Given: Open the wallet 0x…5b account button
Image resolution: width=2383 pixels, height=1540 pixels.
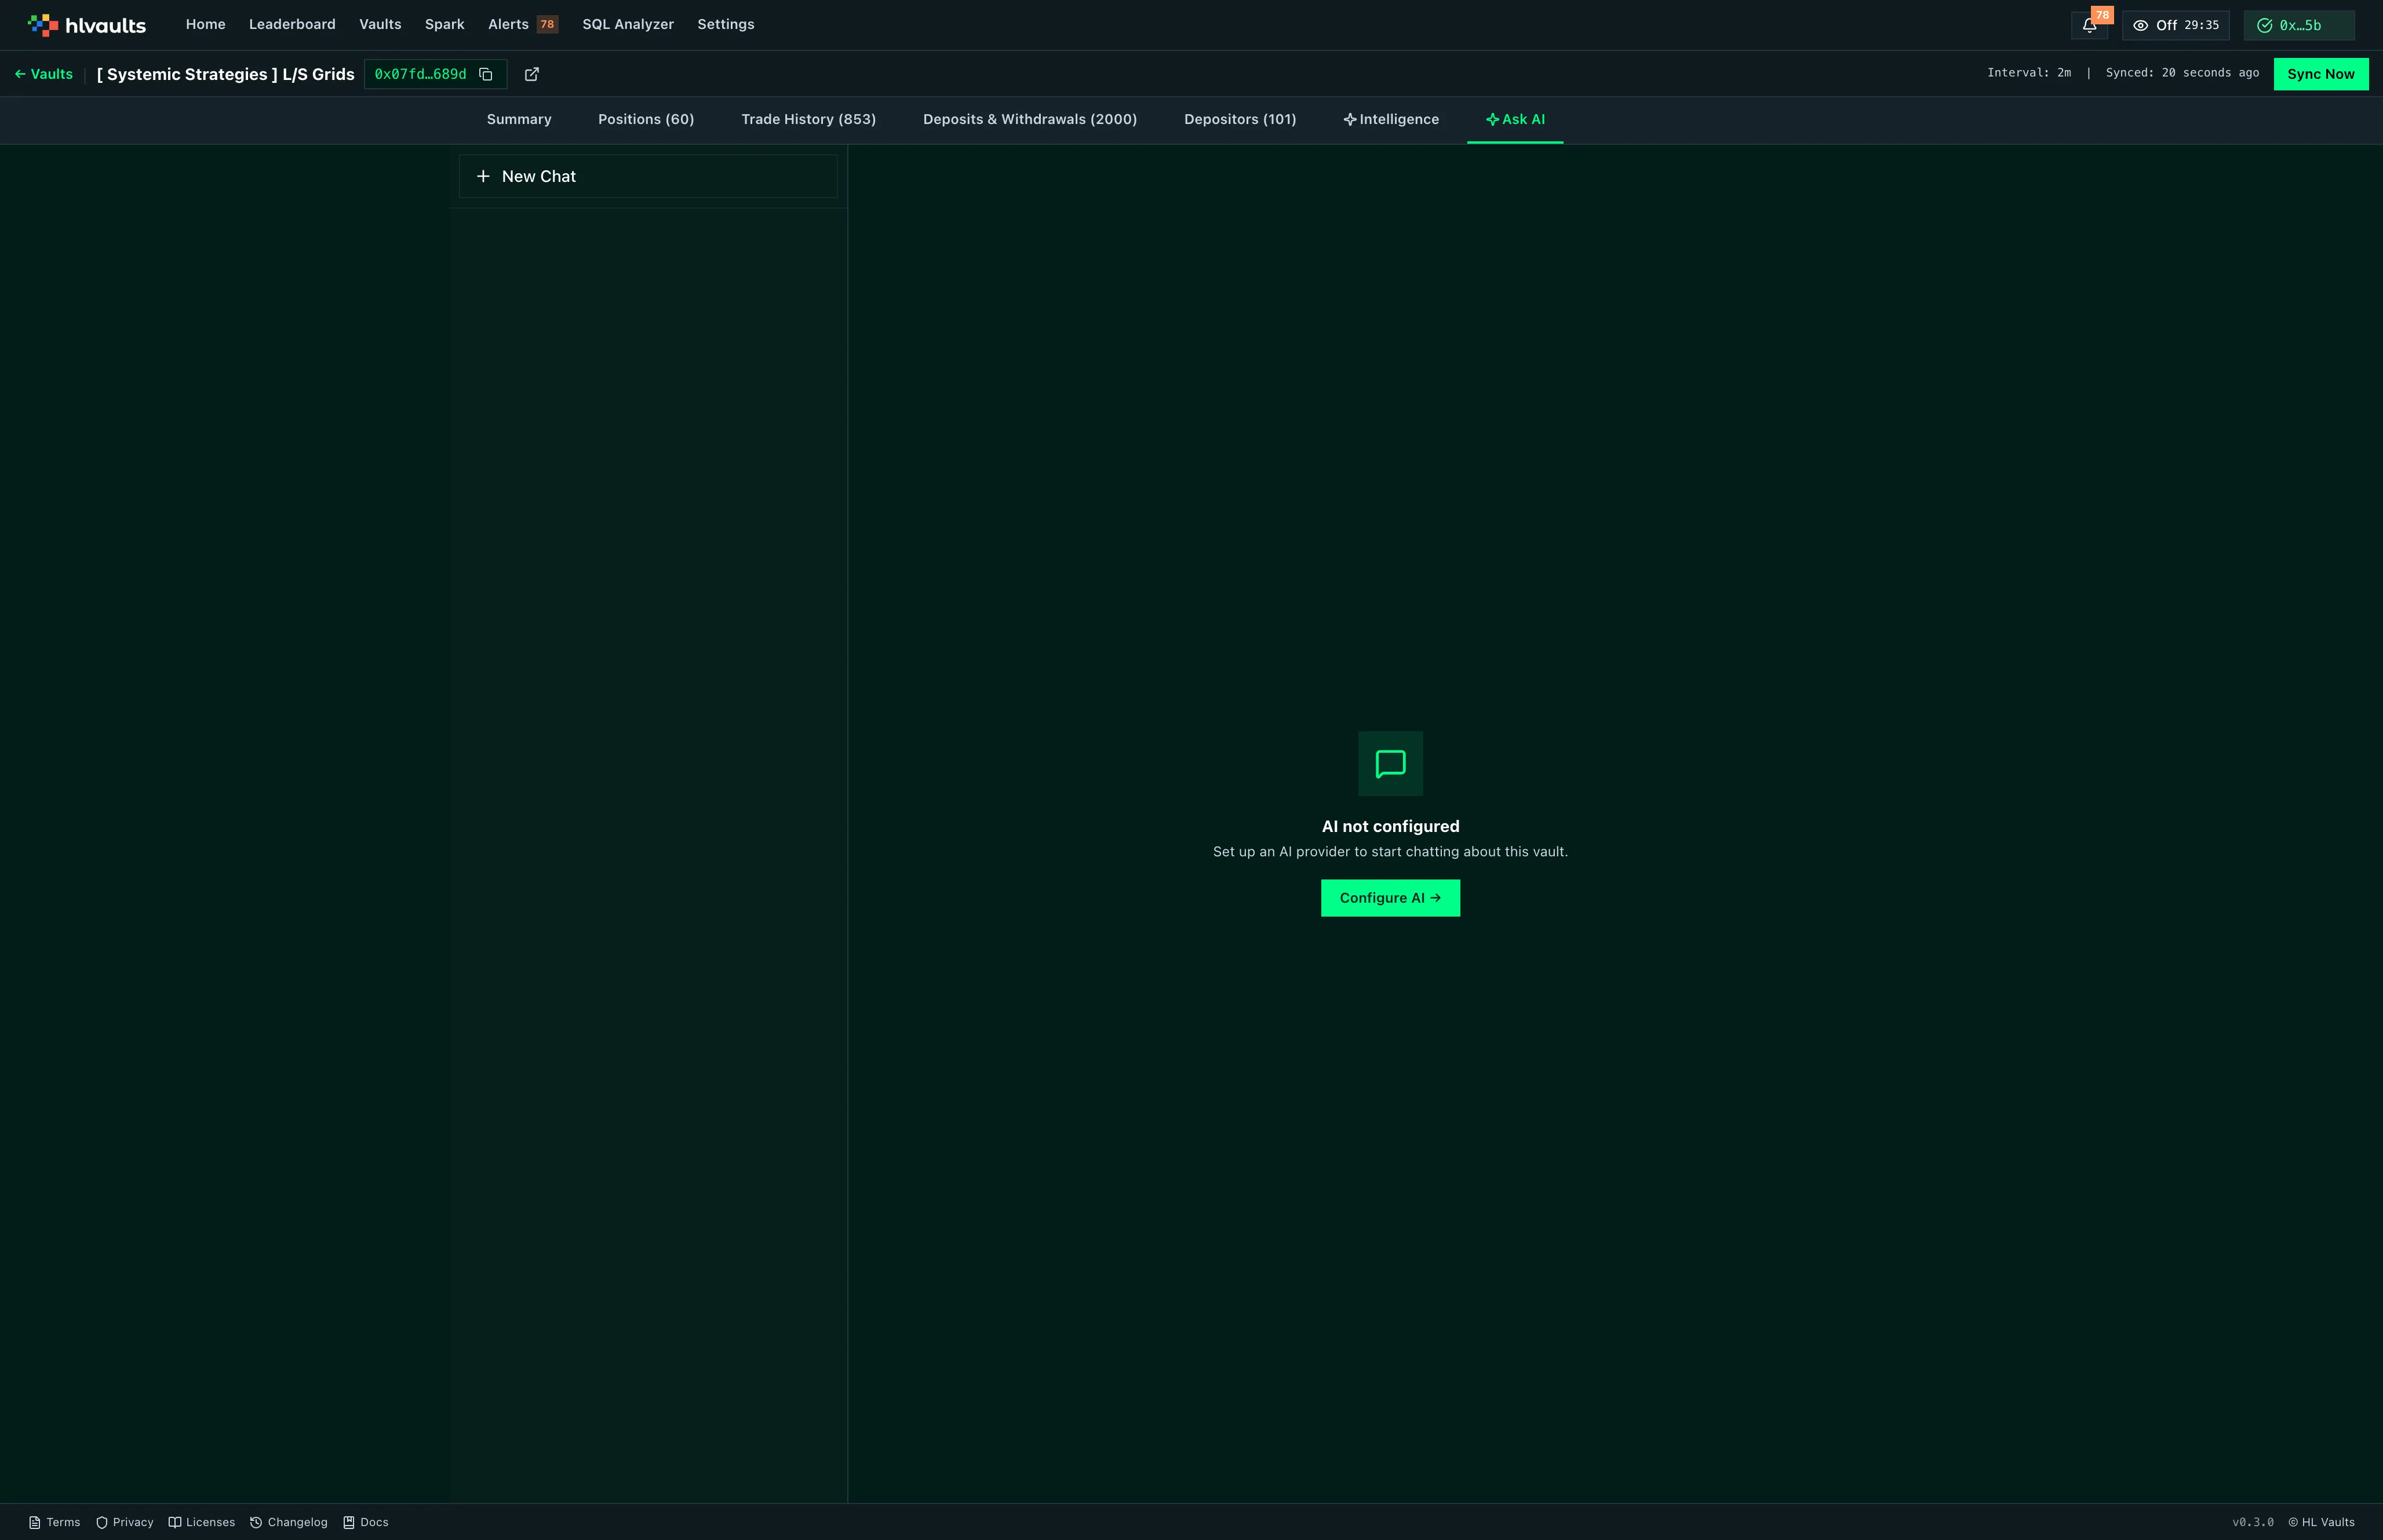Looking at the screenshot, I should (2299, 25).
